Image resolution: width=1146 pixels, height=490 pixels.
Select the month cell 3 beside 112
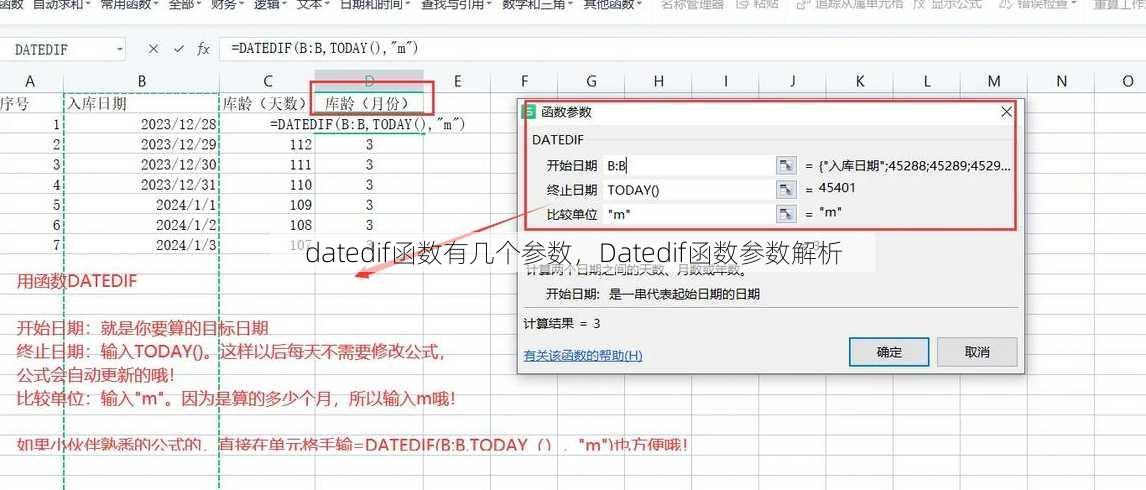[370, 144]
